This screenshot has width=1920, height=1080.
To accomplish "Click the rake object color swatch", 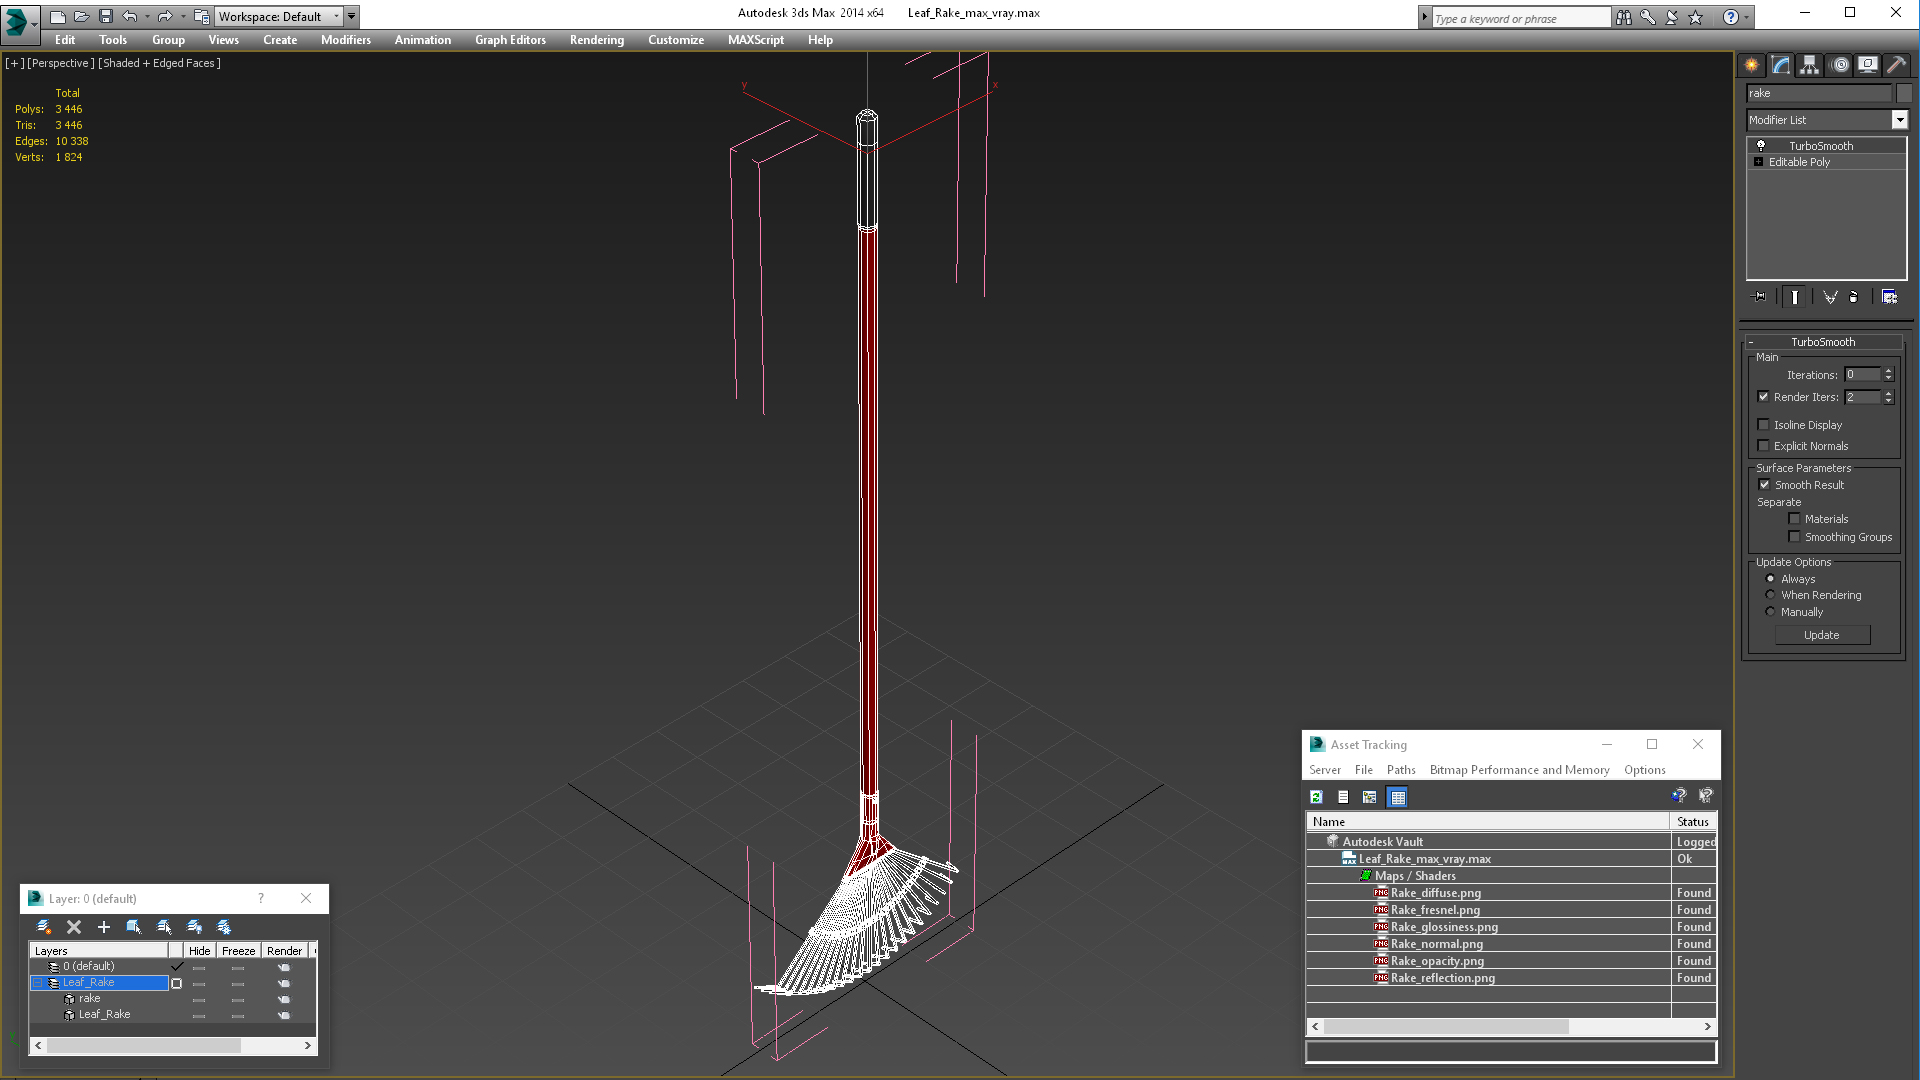I will (1904, 93).
